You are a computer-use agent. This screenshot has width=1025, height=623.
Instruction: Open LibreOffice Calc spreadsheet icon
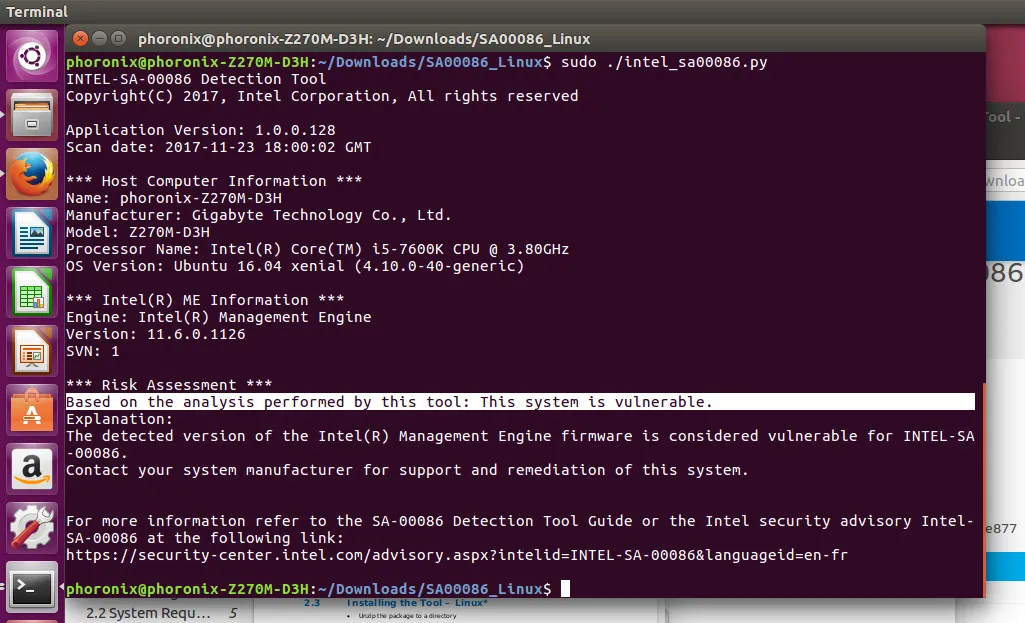(x=32, y=292)
